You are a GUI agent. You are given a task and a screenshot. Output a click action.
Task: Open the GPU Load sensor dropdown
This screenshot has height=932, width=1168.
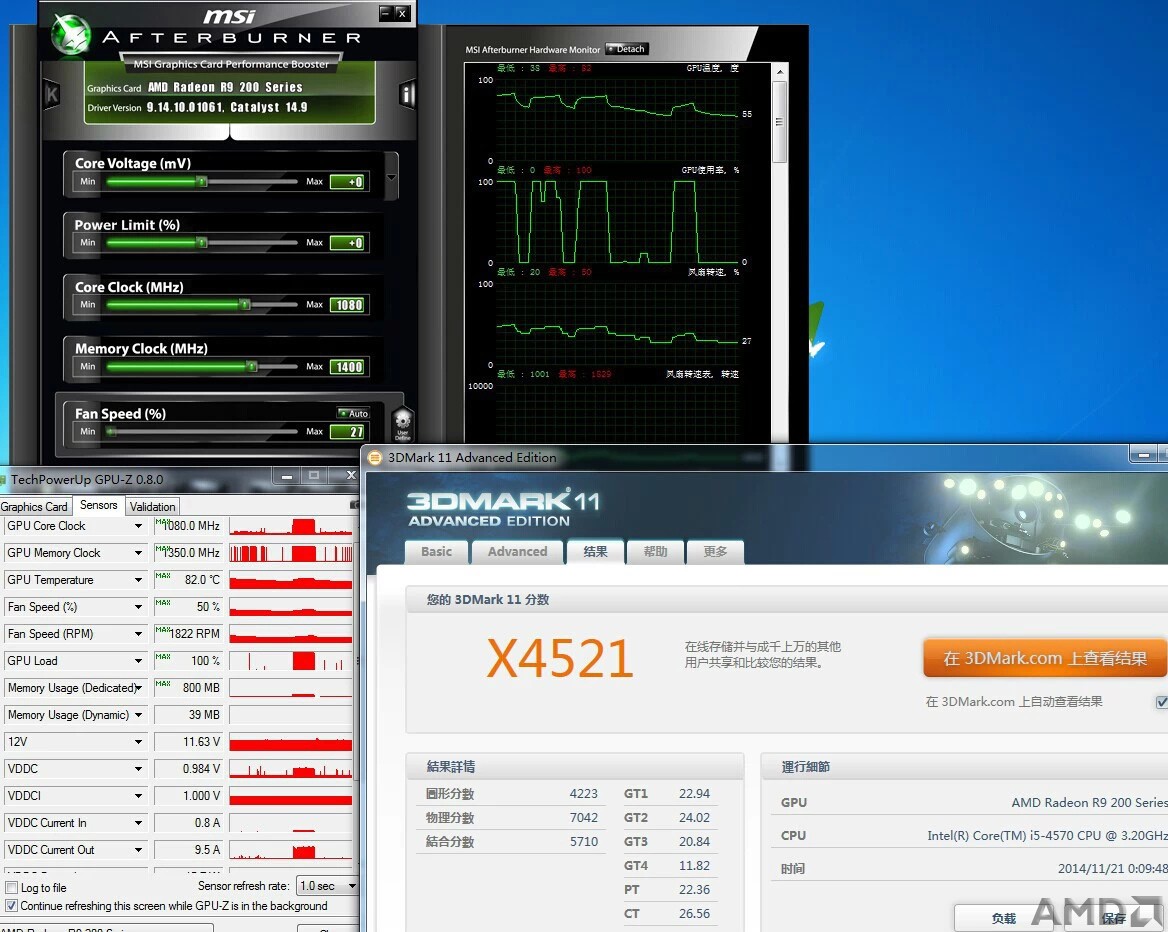click(139, 661)
